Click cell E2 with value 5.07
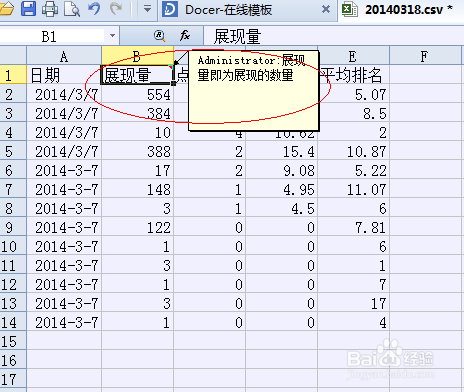This screenshot has width=464, height=392. [x=353, y=93]
